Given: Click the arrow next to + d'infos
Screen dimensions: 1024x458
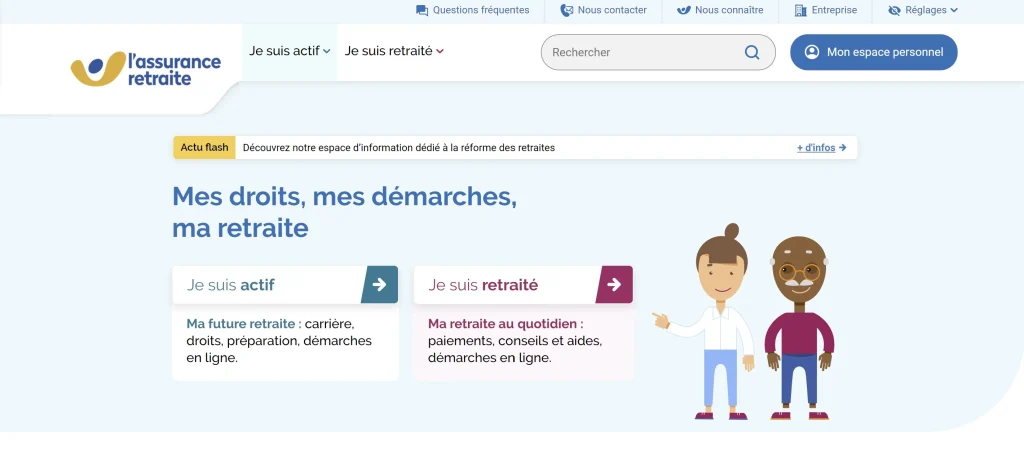Looking at the screenshot, I should coord(842,148).
